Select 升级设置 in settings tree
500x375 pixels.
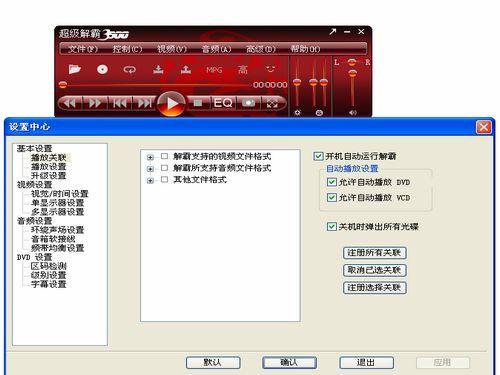(49, 175)
